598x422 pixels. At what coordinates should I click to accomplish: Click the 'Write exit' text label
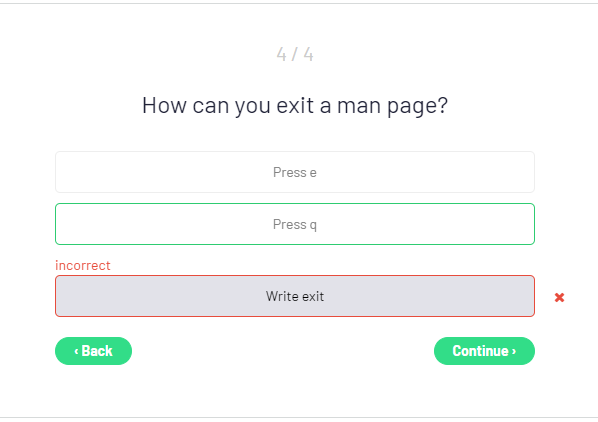tap(295, 296)
